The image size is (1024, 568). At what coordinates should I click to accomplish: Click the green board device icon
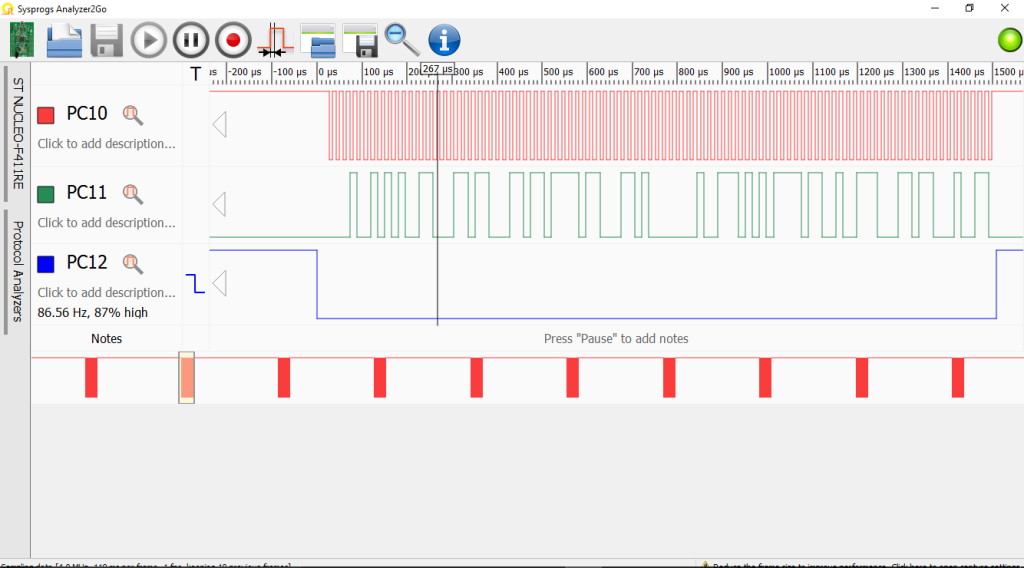pyautogui.click(x=21, y=40)
